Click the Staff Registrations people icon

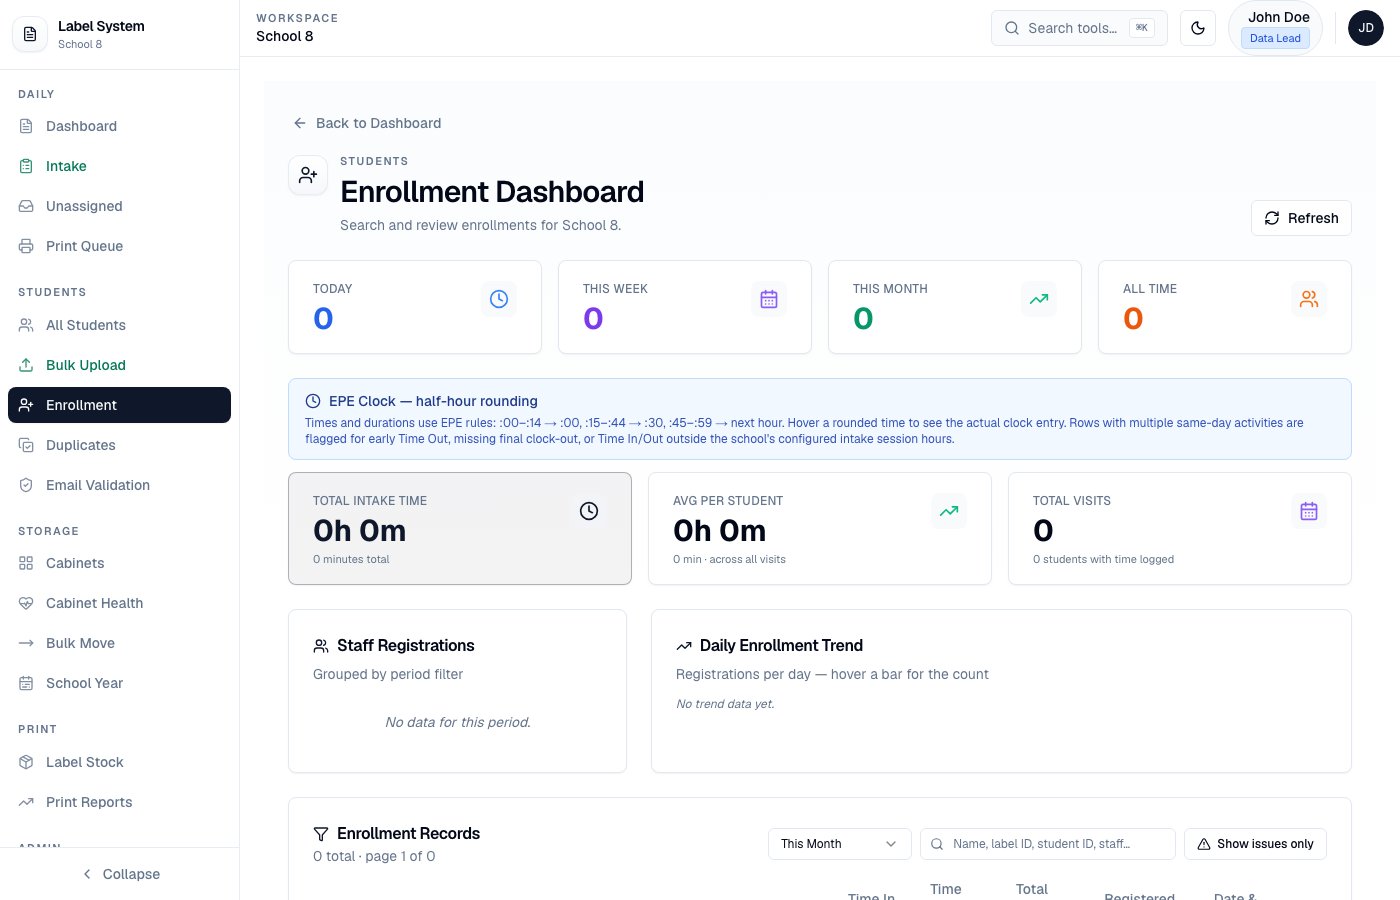click(x=321, y=646)
